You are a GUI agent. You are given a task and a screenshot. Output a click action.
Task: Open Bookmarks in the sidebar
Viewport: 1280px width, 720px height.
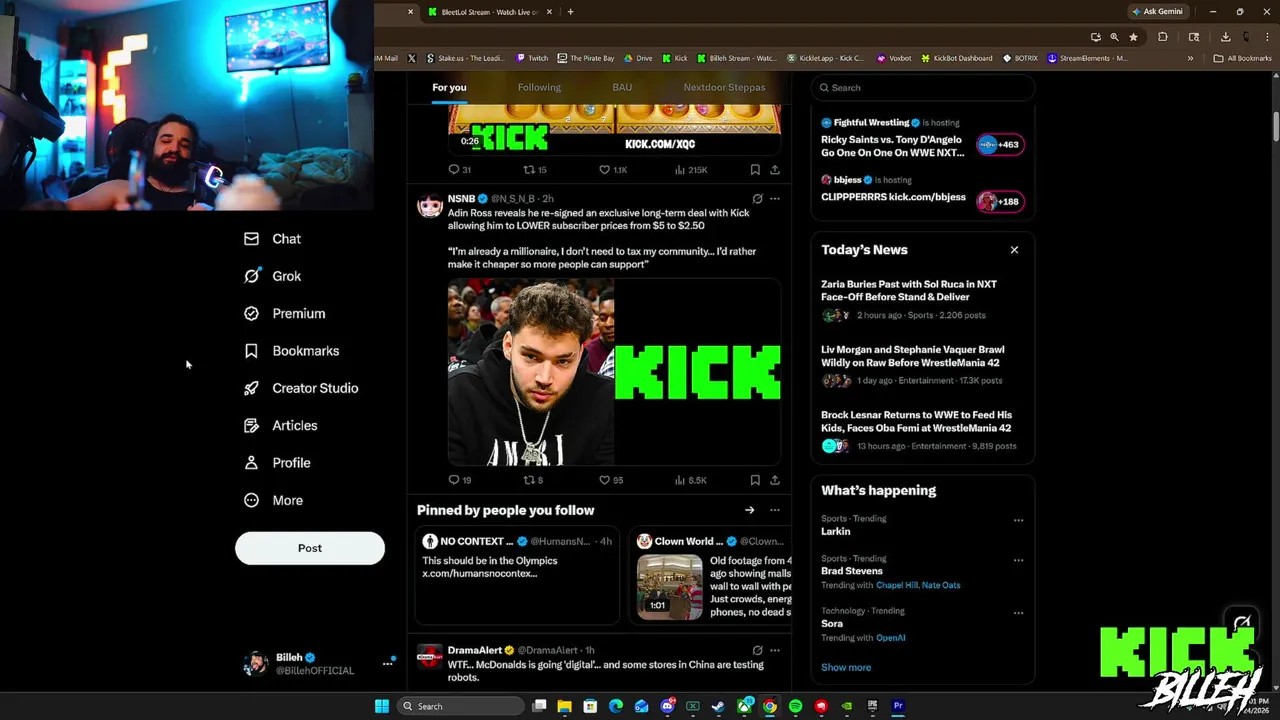(x=291, y=351)
